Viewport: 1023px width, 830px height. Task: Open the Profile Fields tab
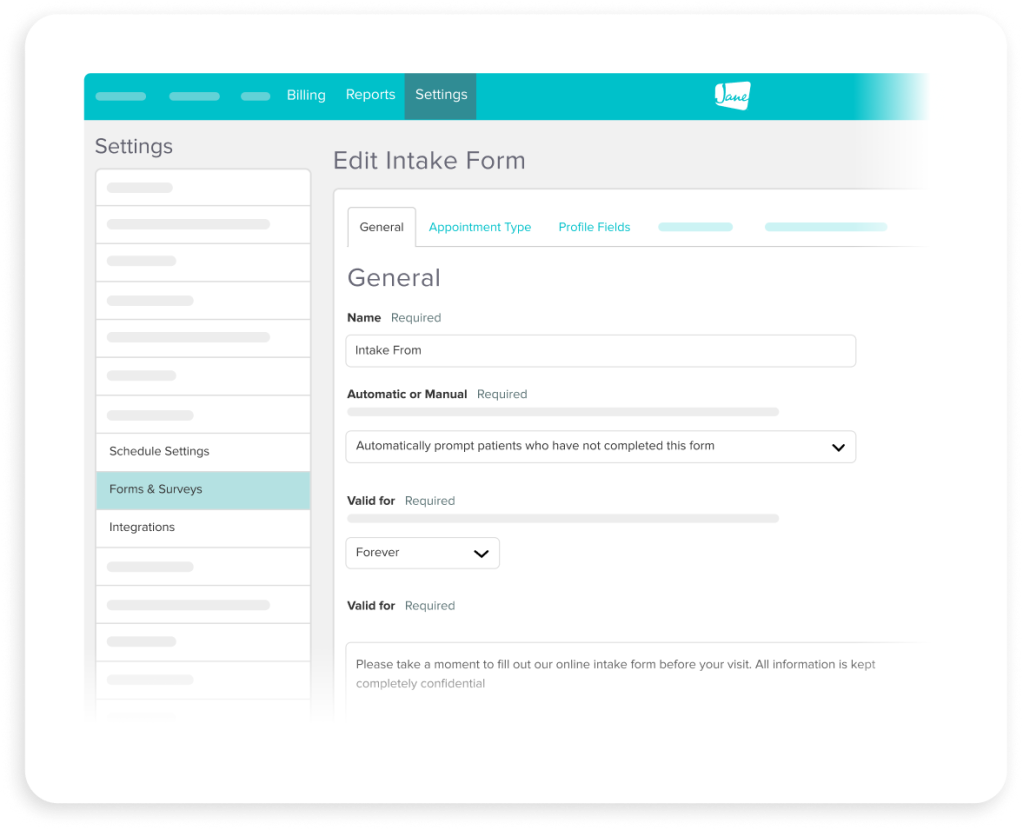[x=594, y=227]
